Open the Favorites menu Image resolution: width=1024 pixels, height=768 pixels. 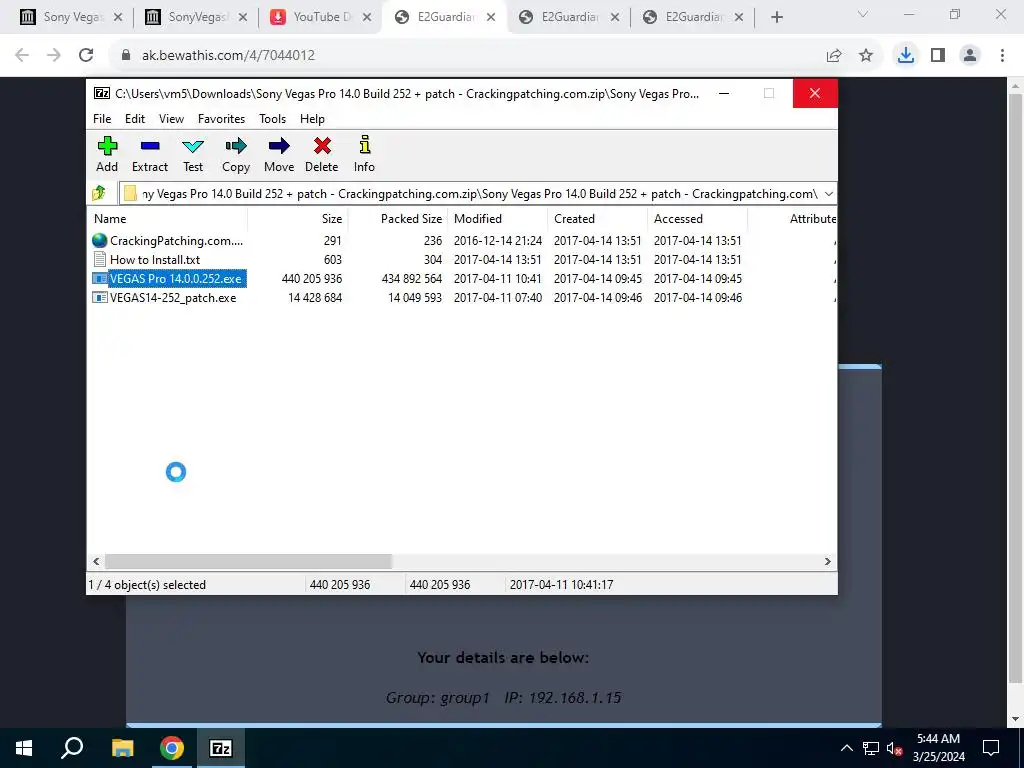221,119
